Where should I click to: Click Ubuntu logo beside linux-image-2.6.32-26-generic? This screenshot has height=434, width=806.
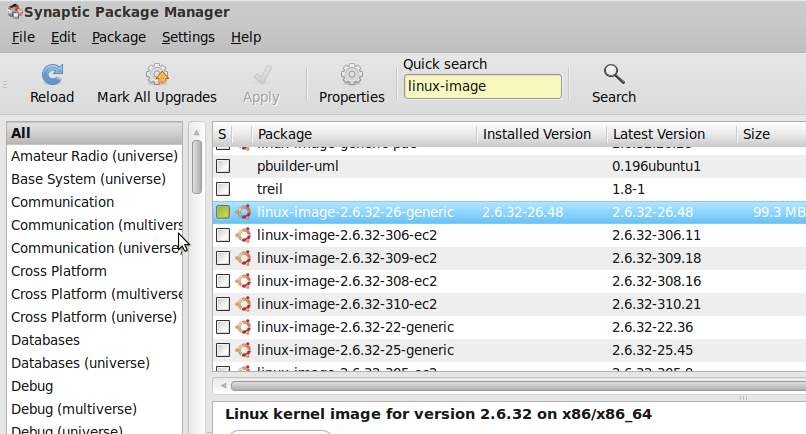[x=243, y=212]
